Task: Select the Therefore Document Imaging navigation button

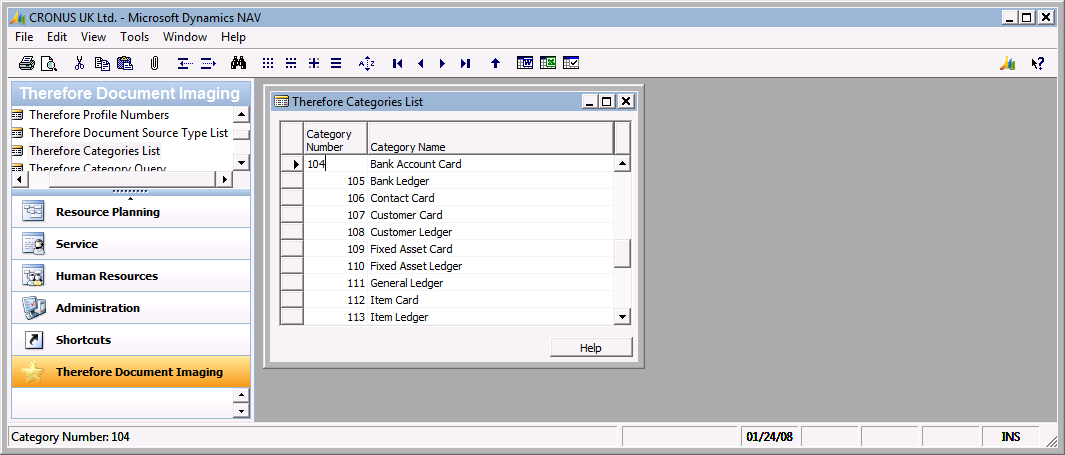Action: point(130,371)
